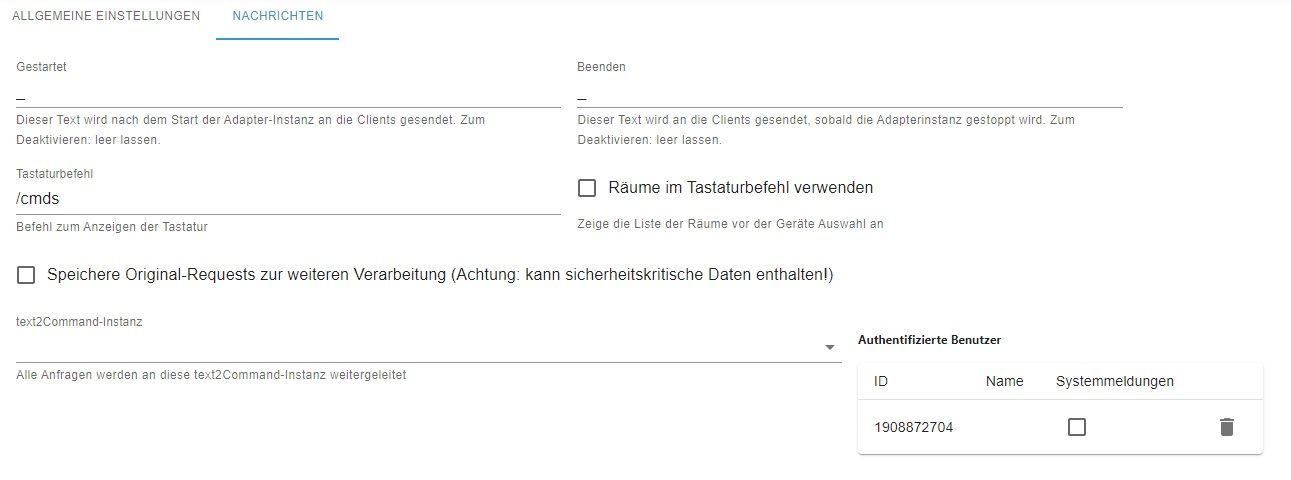The height and width of the screenshot is (480, 1291).
Task: Click the Systemmeldungen column header
Action: point(1114,381)
